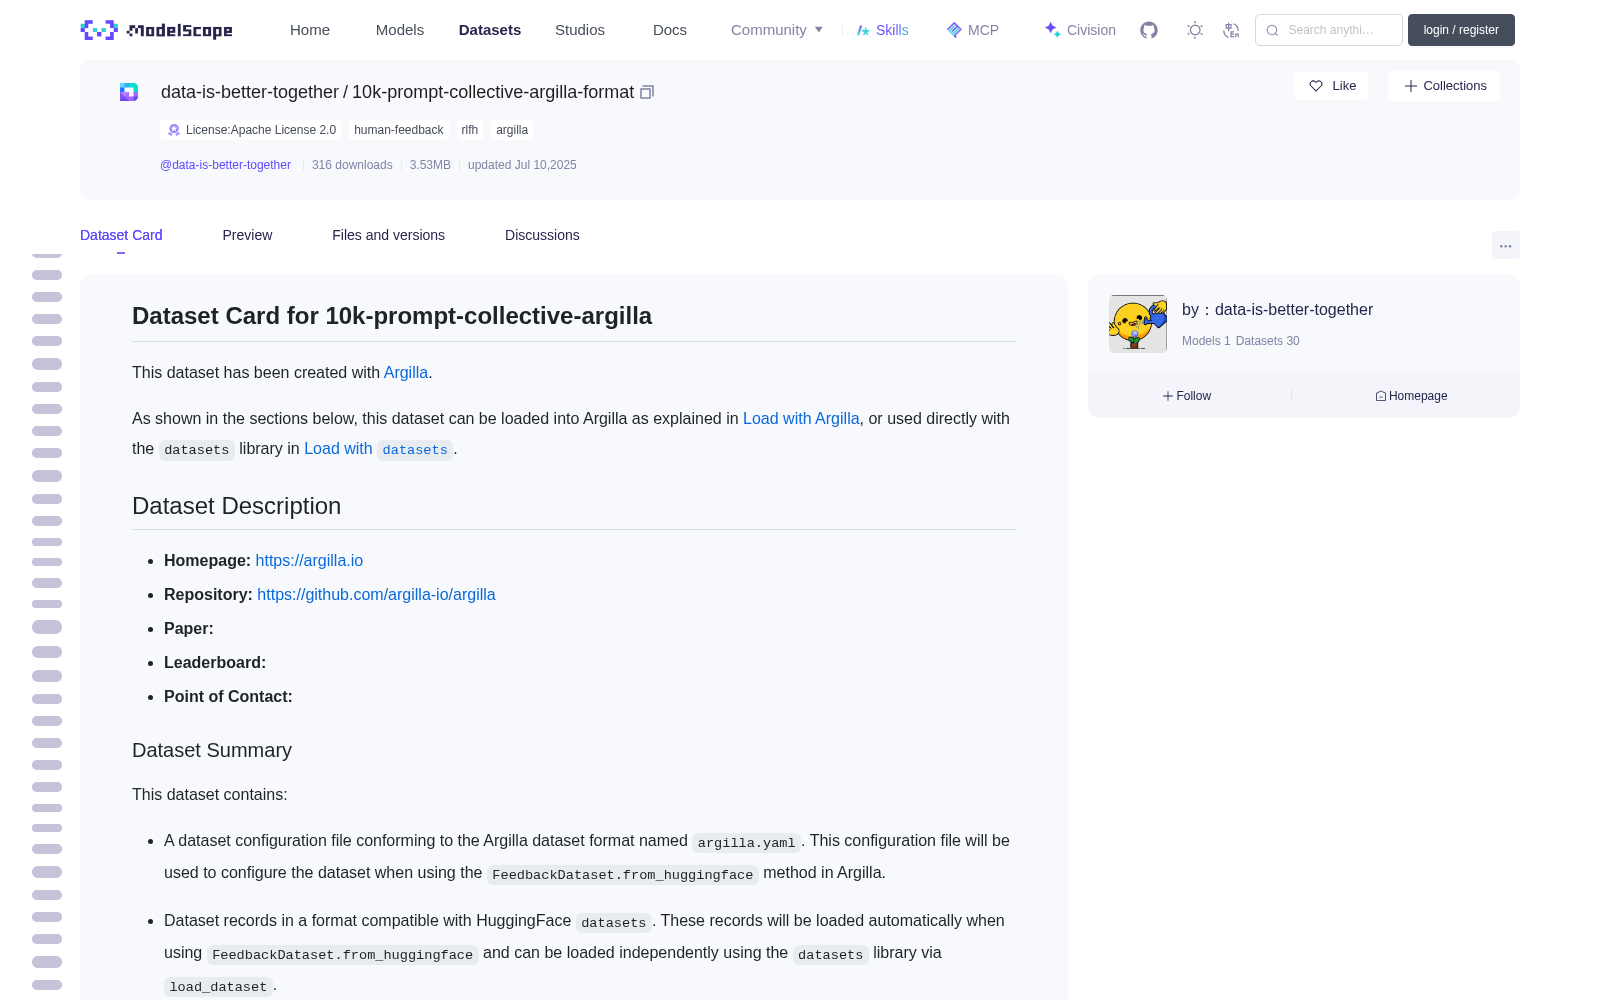Viewport: 1600px width, 1000px height.
Task: Click the Dataset Summary heading
Action: click(212, 750)
